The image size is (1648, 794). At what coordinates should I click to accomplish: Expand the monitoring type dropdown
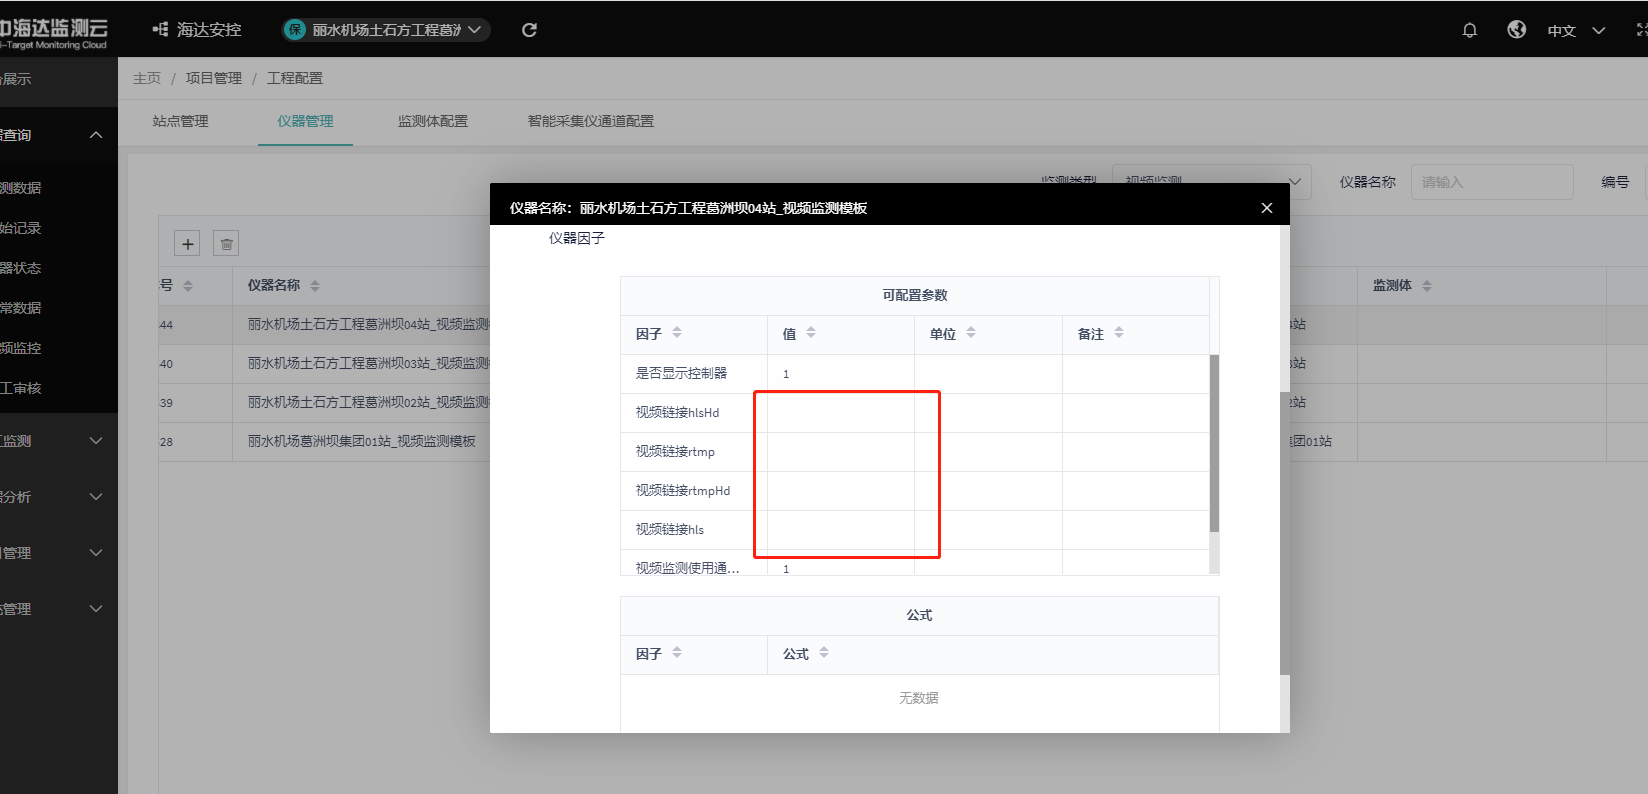coord(1295,182)
